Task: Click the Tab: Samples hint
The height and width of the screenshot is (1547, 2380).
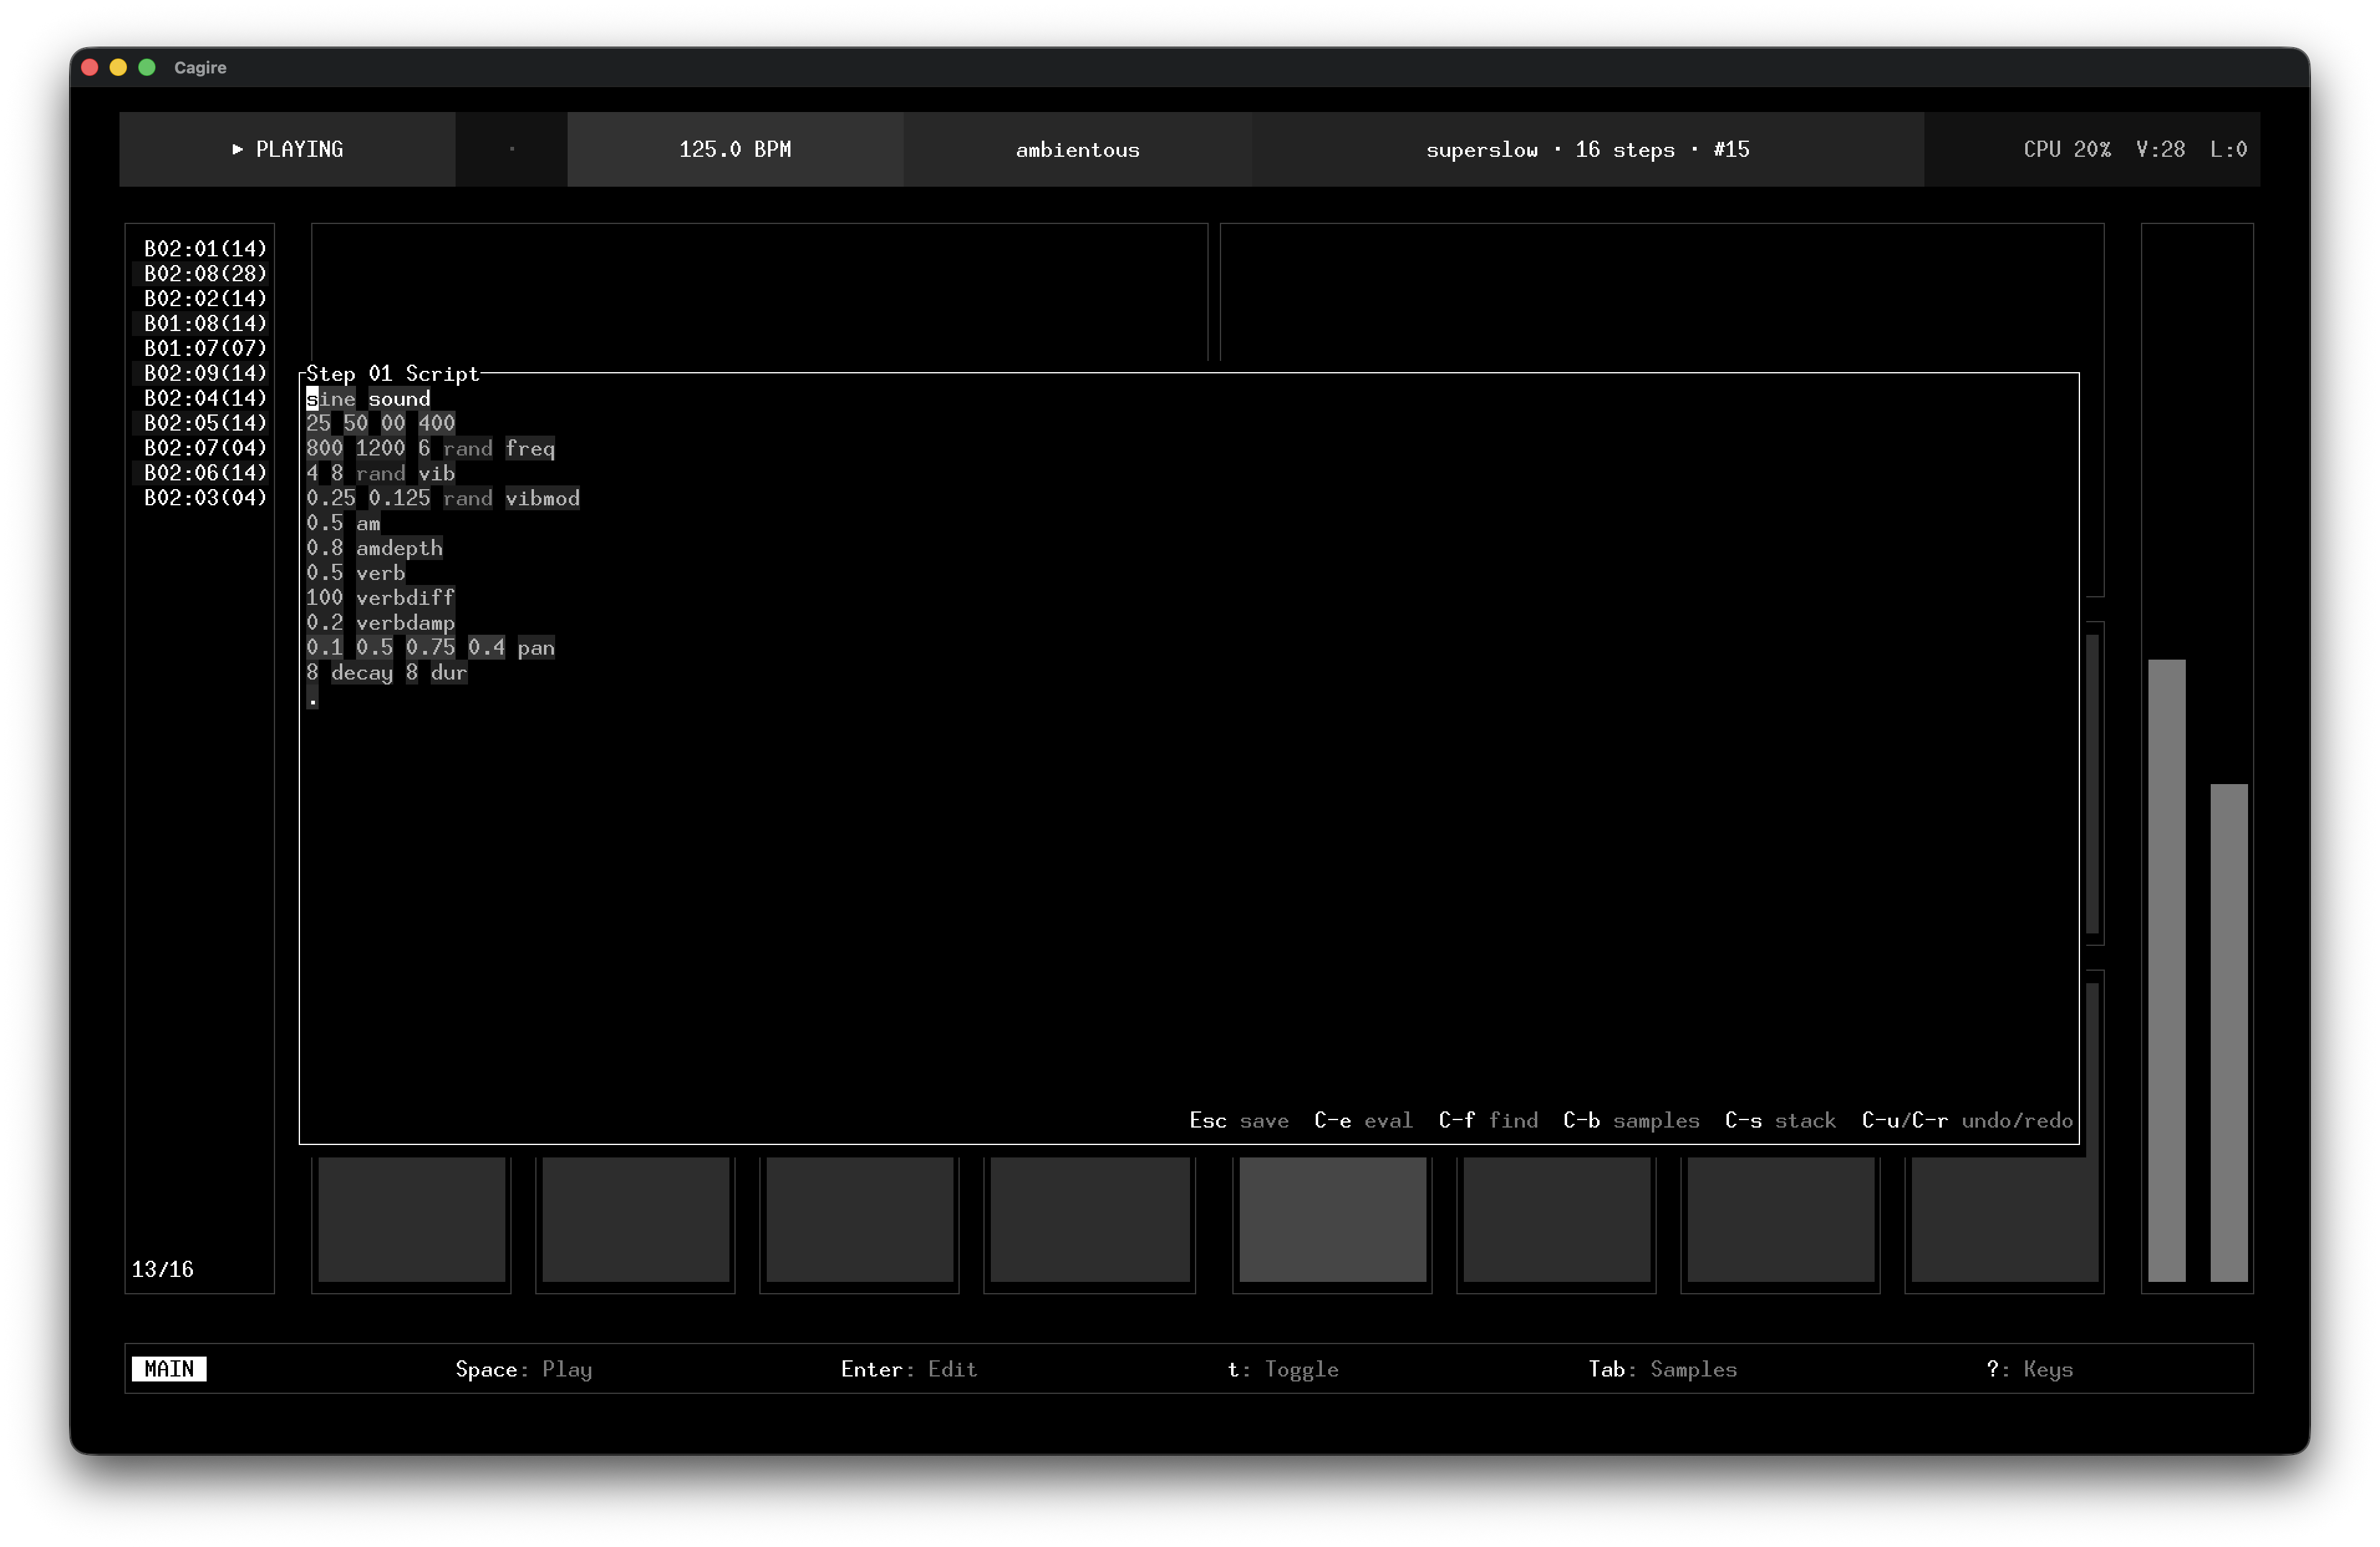Action: [x=1662, y=1368]
